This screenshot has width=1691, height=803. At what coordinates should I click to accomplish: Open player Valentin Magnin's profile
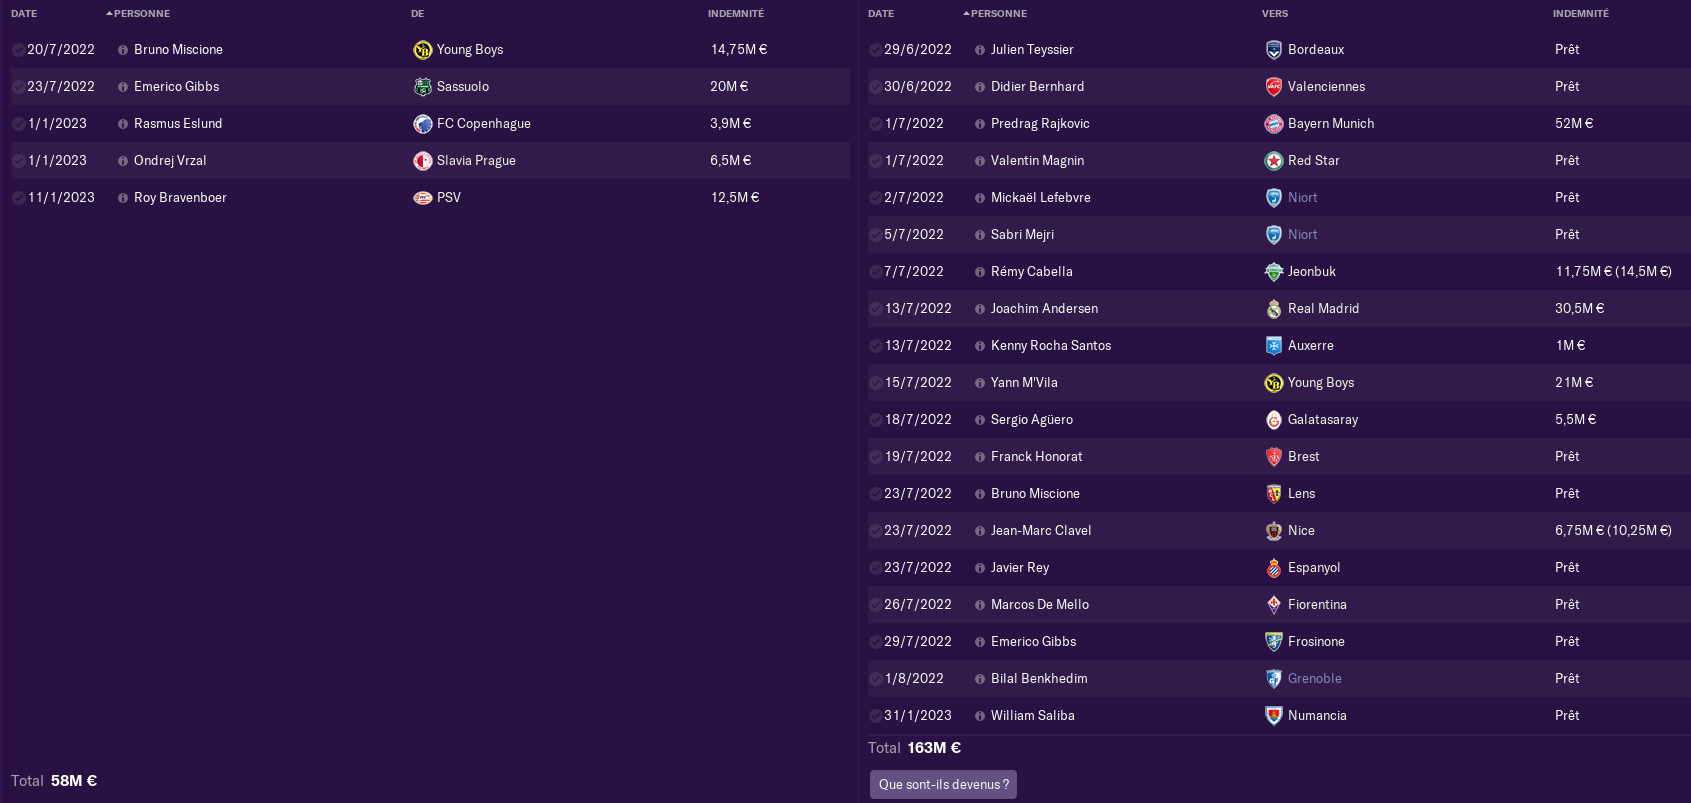click(1037, 161)
